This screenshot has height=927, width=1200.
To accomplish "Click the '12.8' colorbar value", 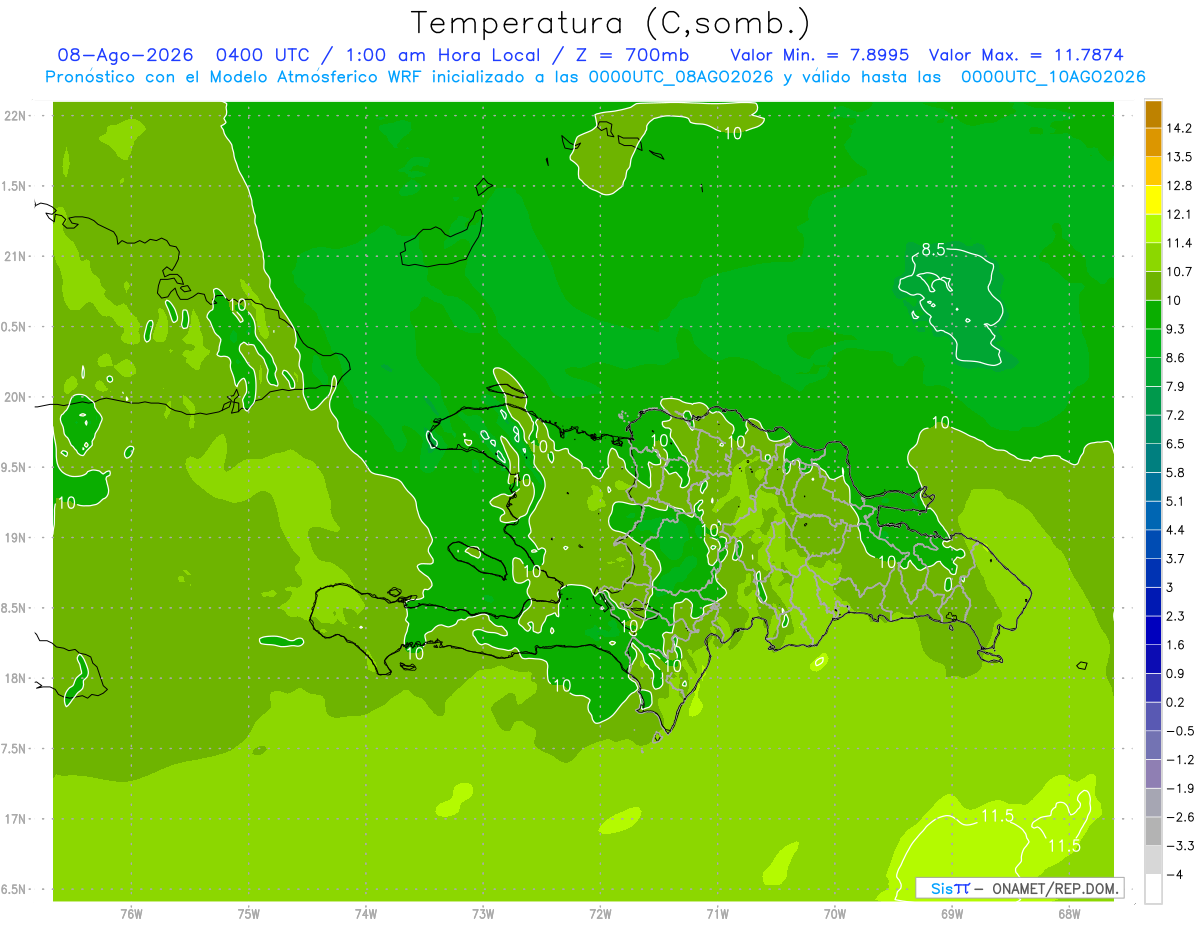I will tap(1179, 186).
